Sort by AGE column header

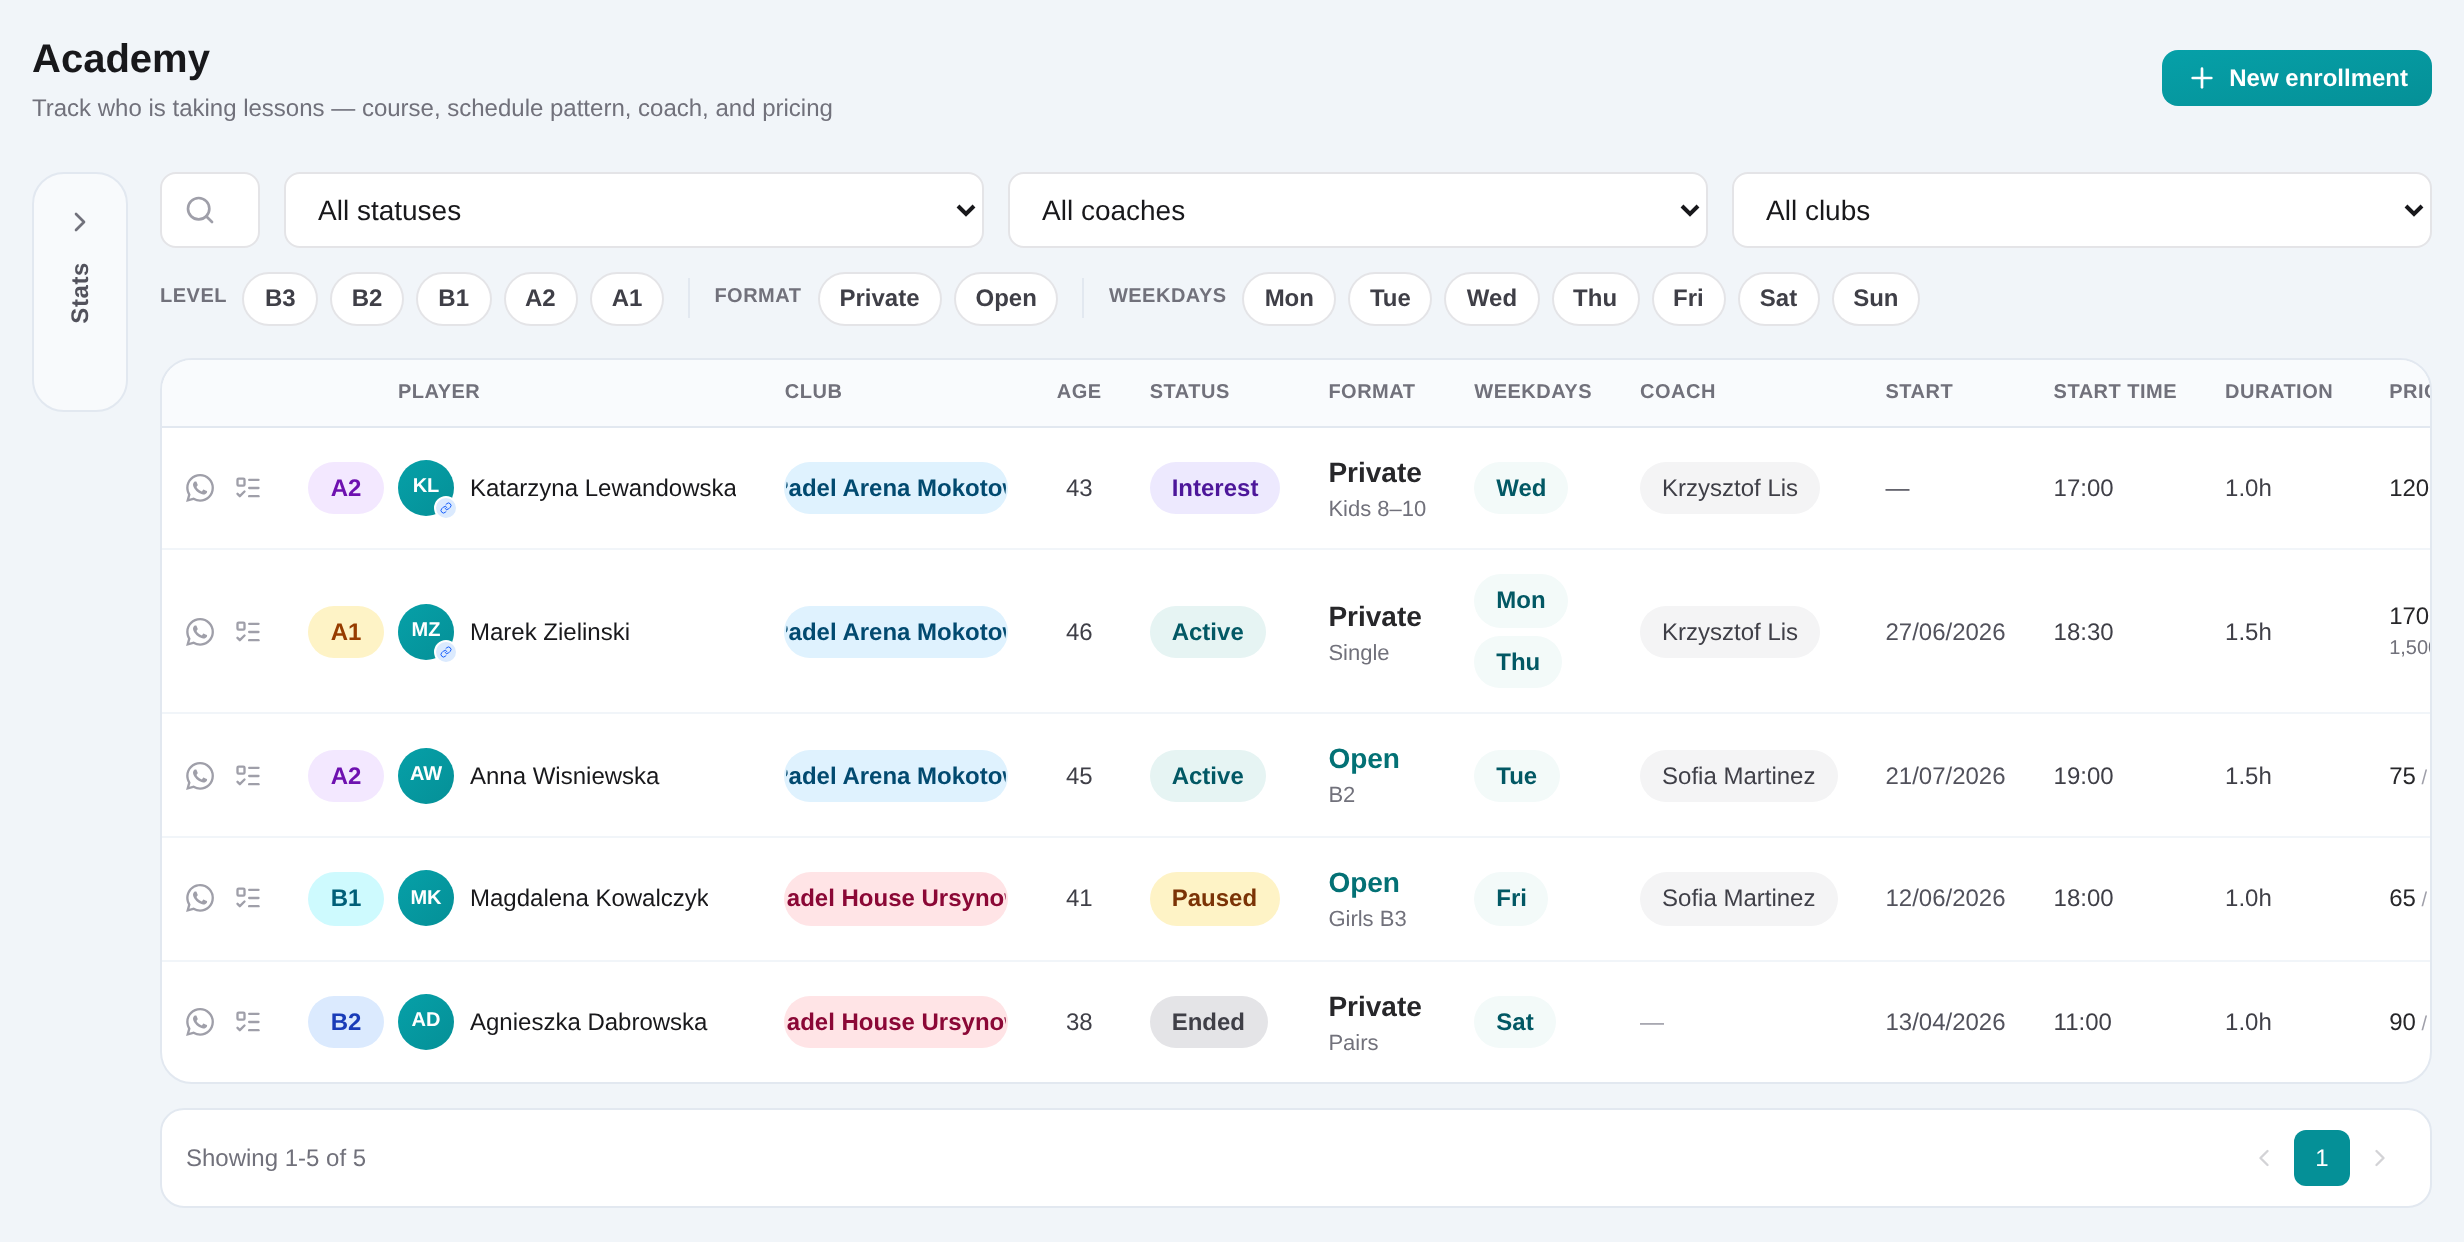pyautogui.click(x=1079, y=392)
